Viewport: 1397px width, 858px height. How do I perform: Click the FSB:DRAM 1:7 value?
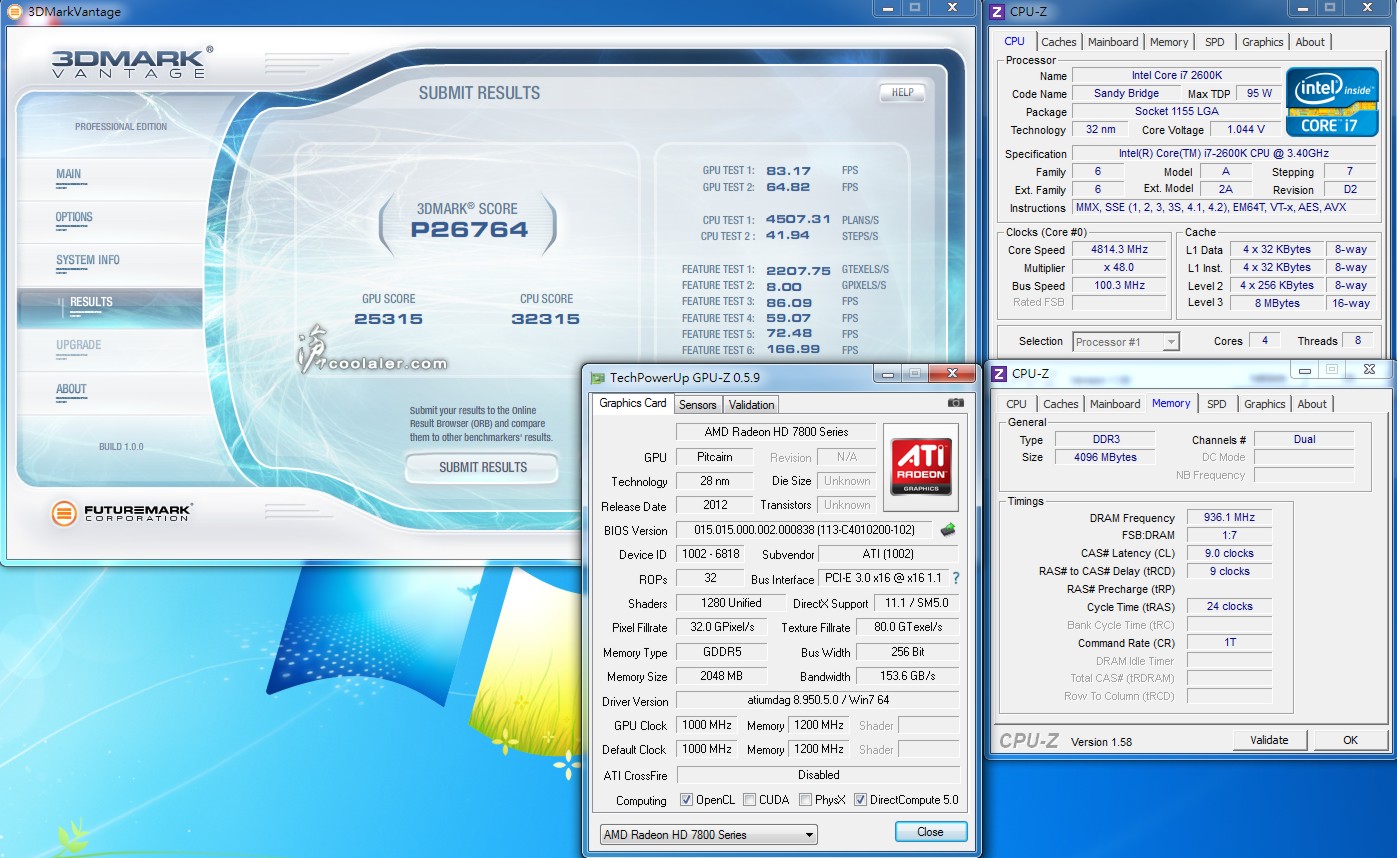[1229, 535]
